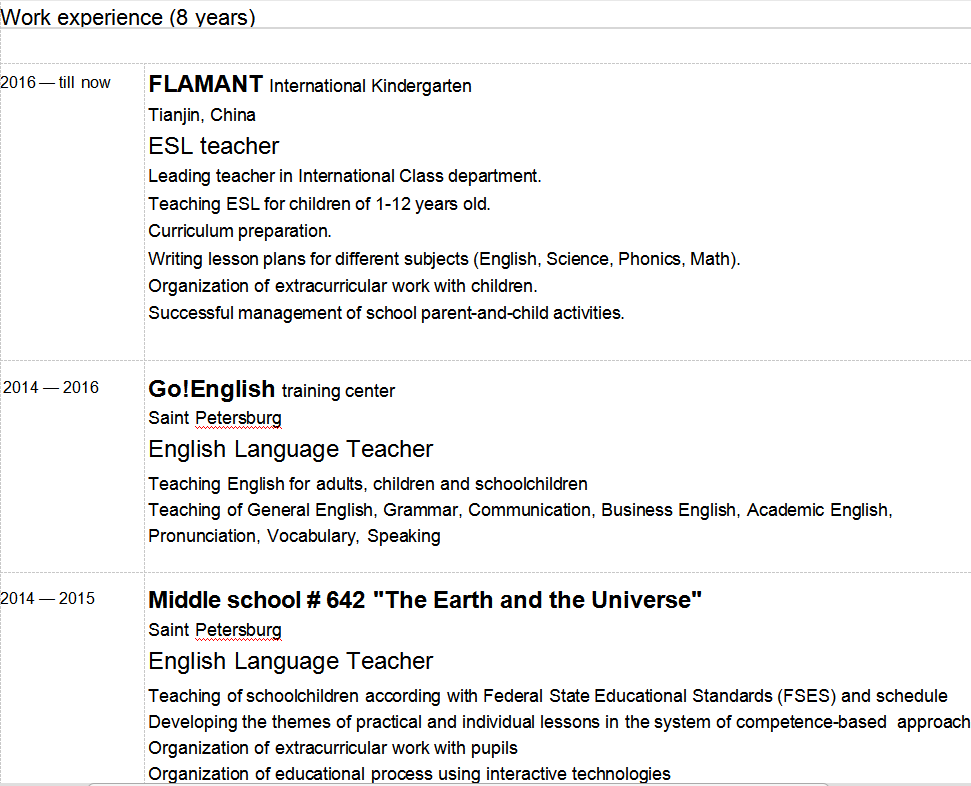Click the 'Writing lesson plans' line
The height and width of the screenshot is (786, 971).
(x=444, y=259)
